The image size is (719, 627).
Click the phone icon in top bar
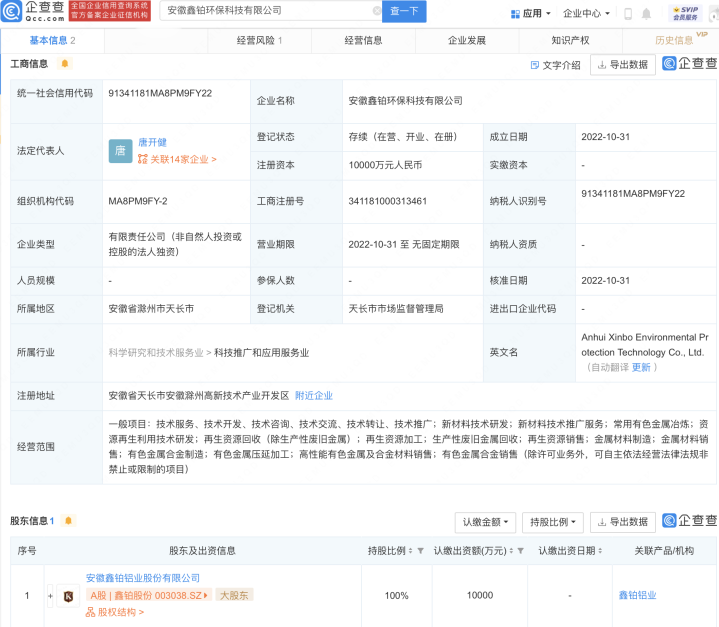628,14
